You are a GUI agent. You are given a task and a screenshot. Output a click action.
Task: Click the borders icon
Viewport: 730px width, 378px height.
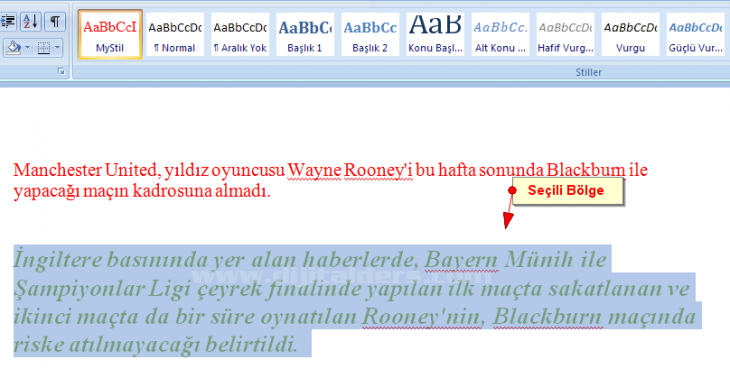[44, 47]
